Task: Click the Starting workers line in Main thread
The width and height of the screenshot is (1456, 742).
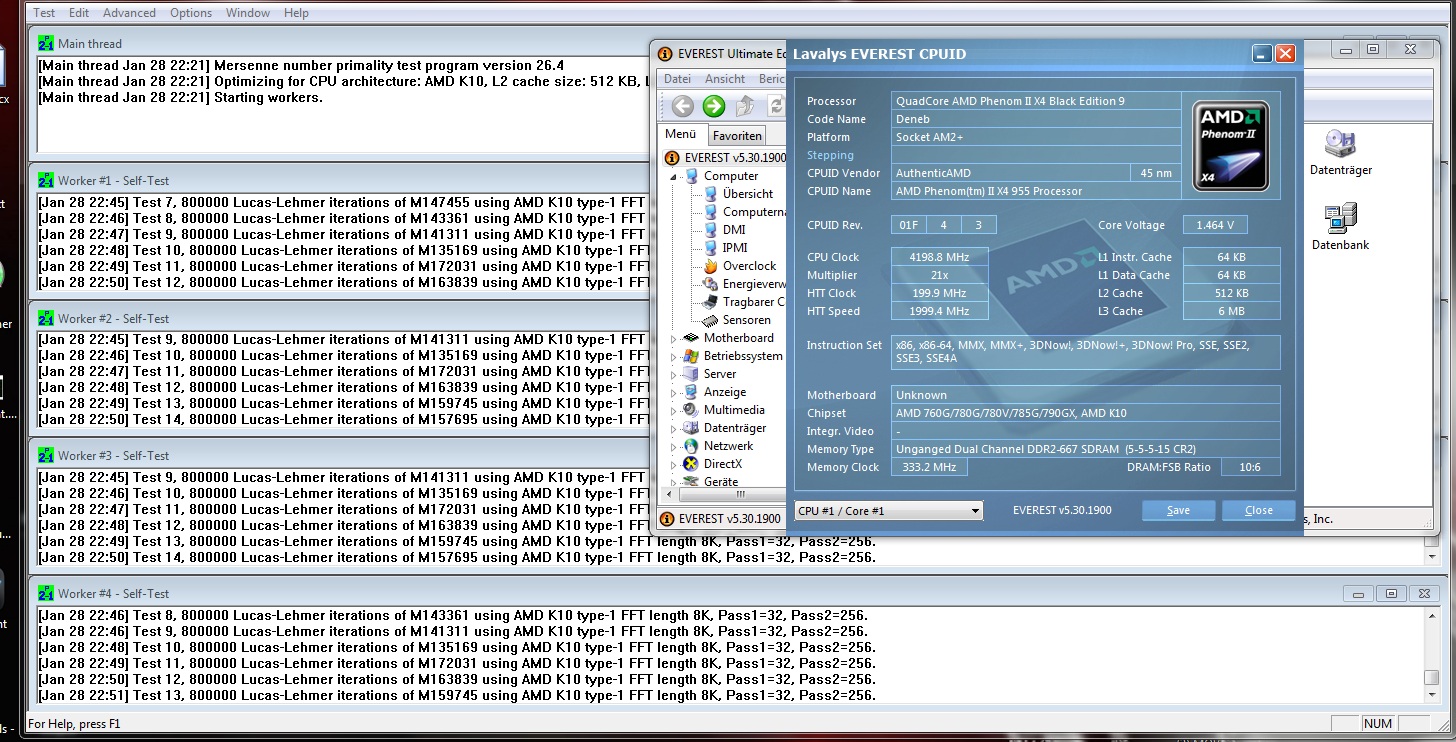Action: (x=180, y=97)
